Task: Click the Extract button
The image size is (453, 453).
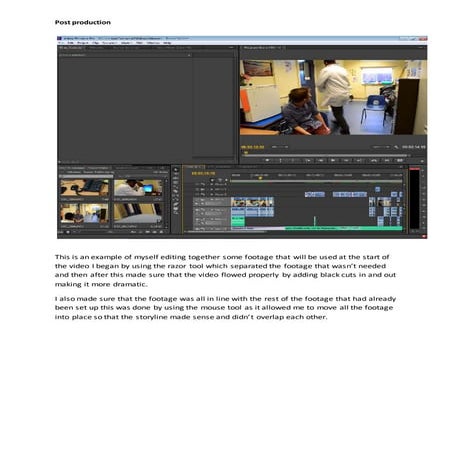Action: coord(387,161)
